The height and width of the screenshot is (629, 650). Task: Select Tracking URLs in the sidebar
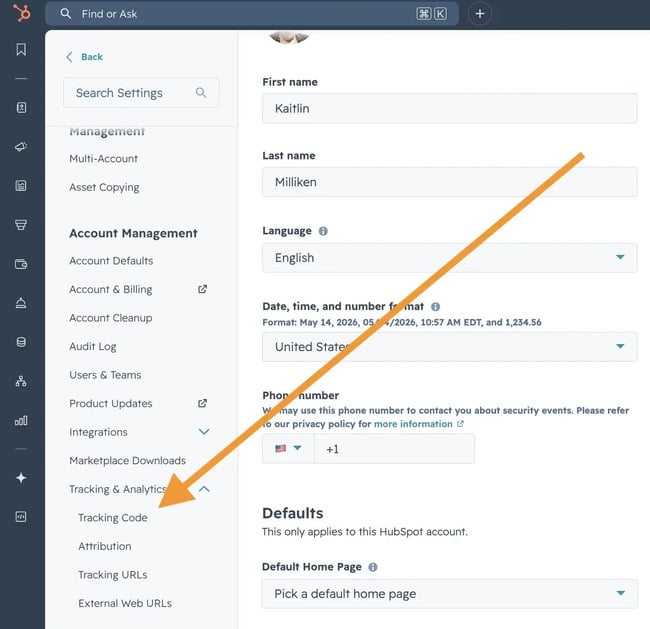click(113, 575)
